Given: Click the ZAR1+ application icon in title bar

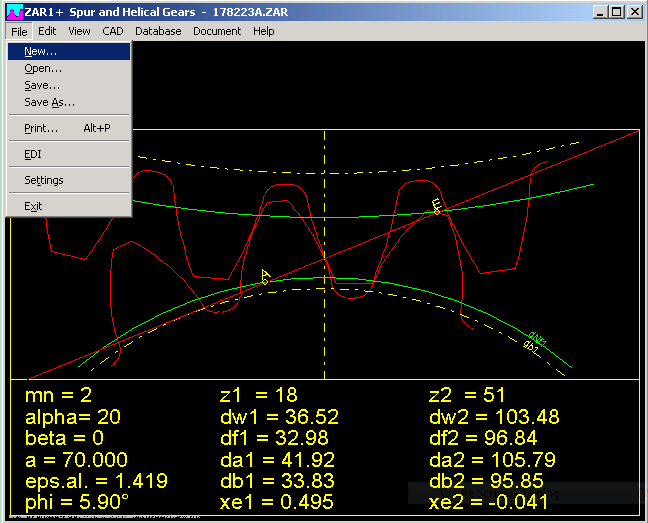Looking at the screenshot, I should [15, 12].
